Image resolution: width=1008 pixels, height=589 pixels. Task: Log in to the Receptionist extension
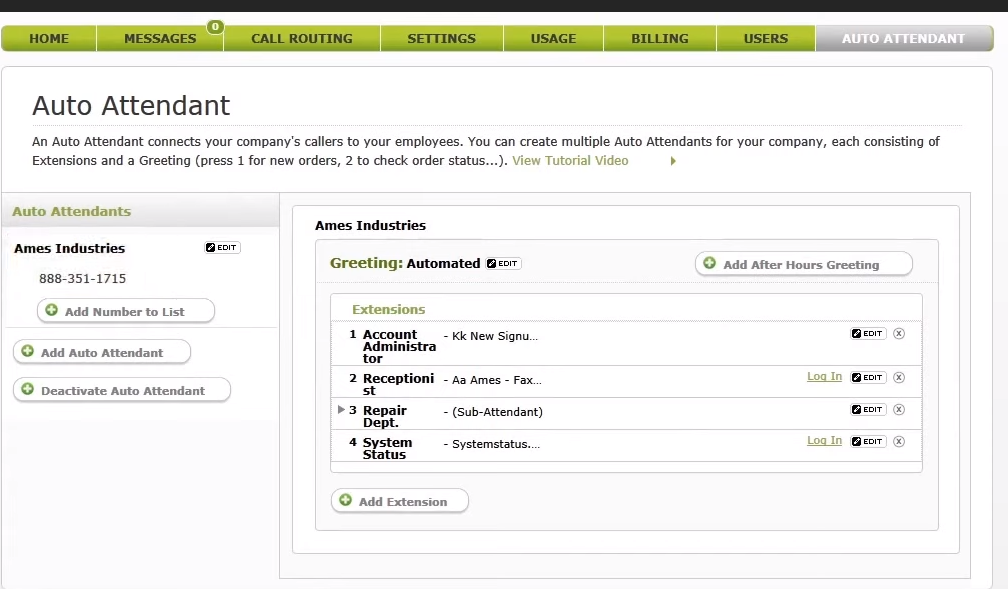click(824, 376)
